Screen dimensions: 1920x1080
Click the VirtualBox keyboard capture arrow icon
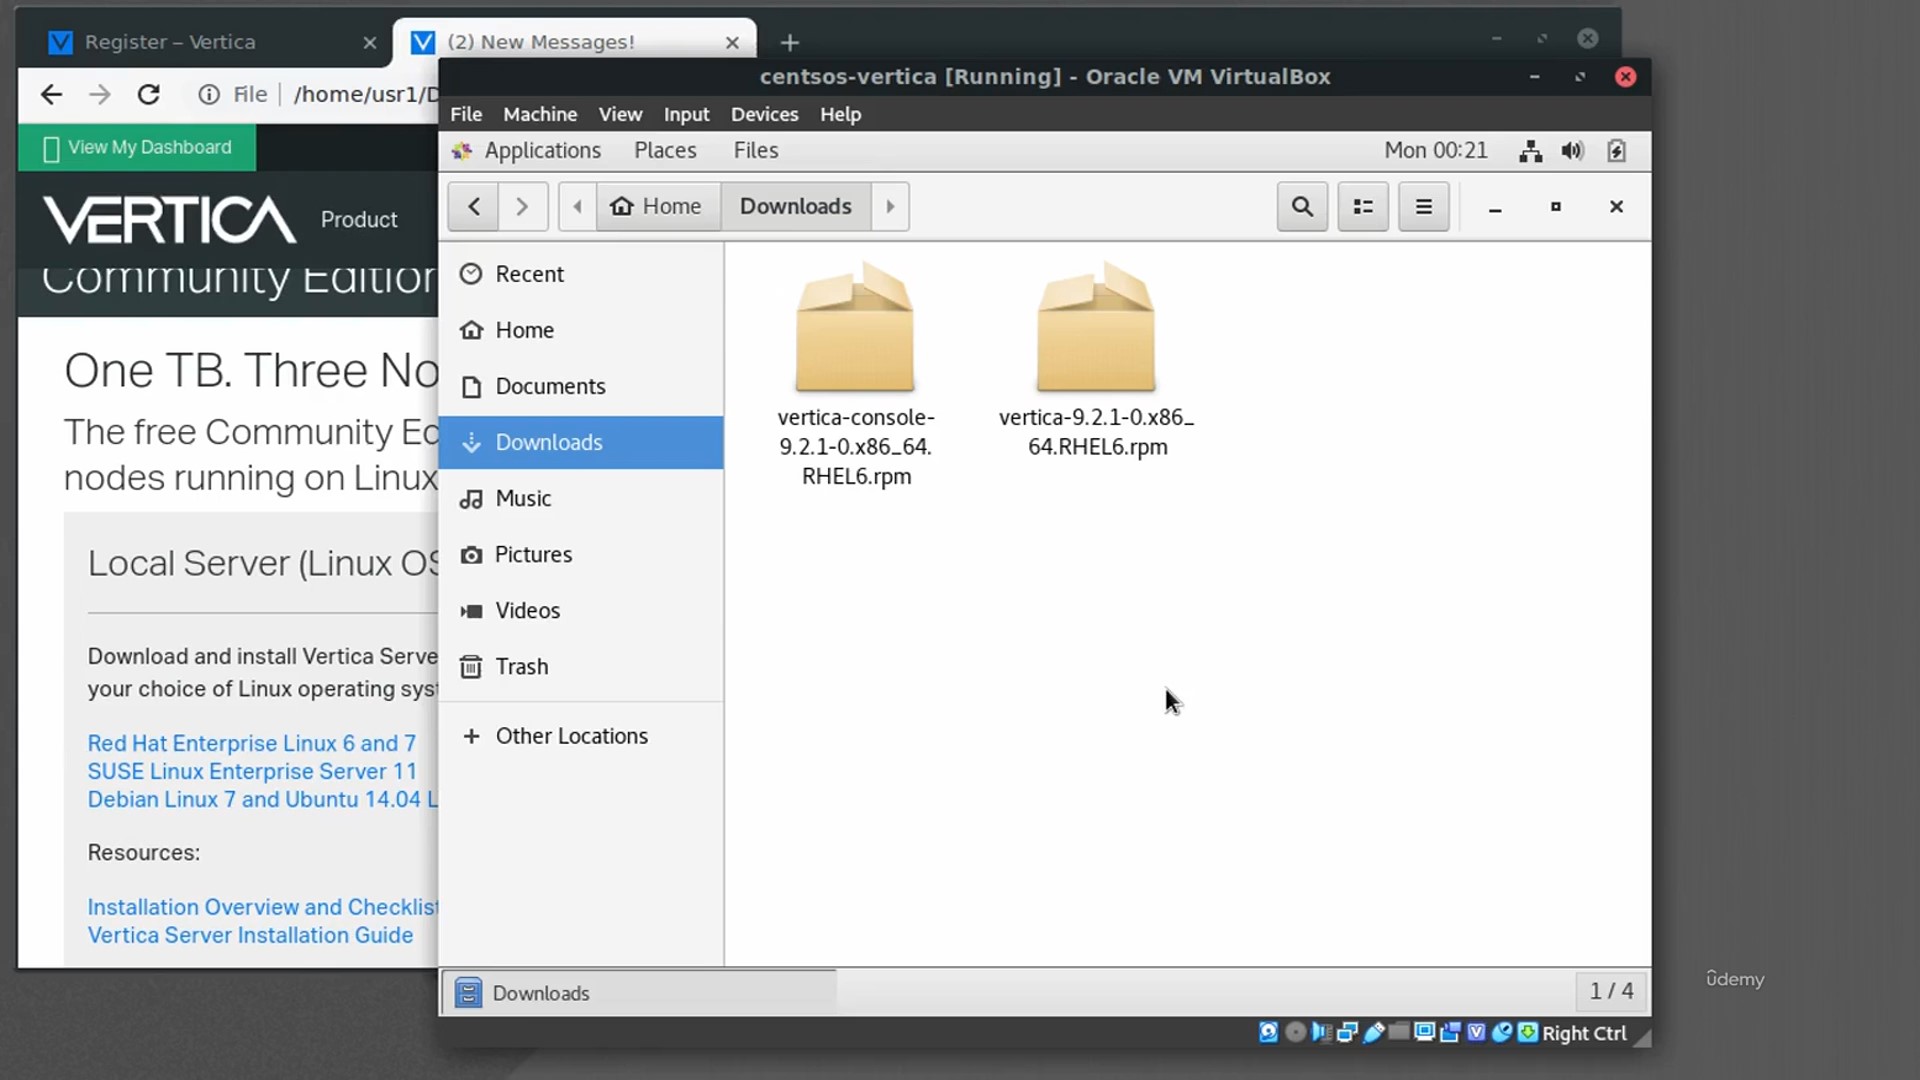1528,1032
